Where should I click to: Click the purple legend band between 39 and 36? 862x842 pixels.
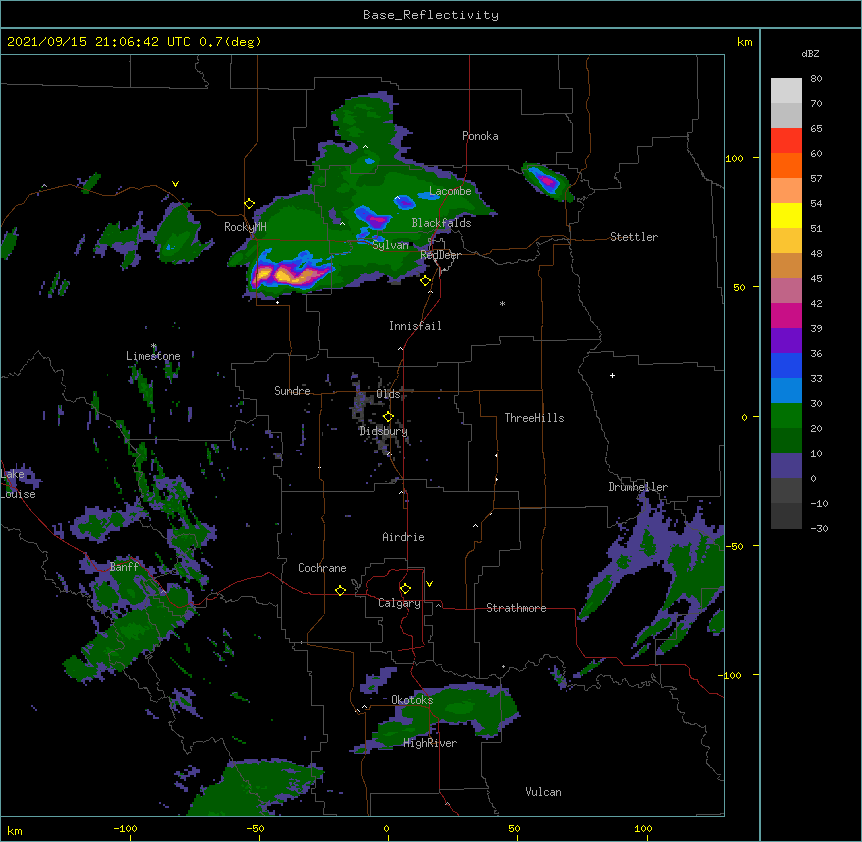786,341
